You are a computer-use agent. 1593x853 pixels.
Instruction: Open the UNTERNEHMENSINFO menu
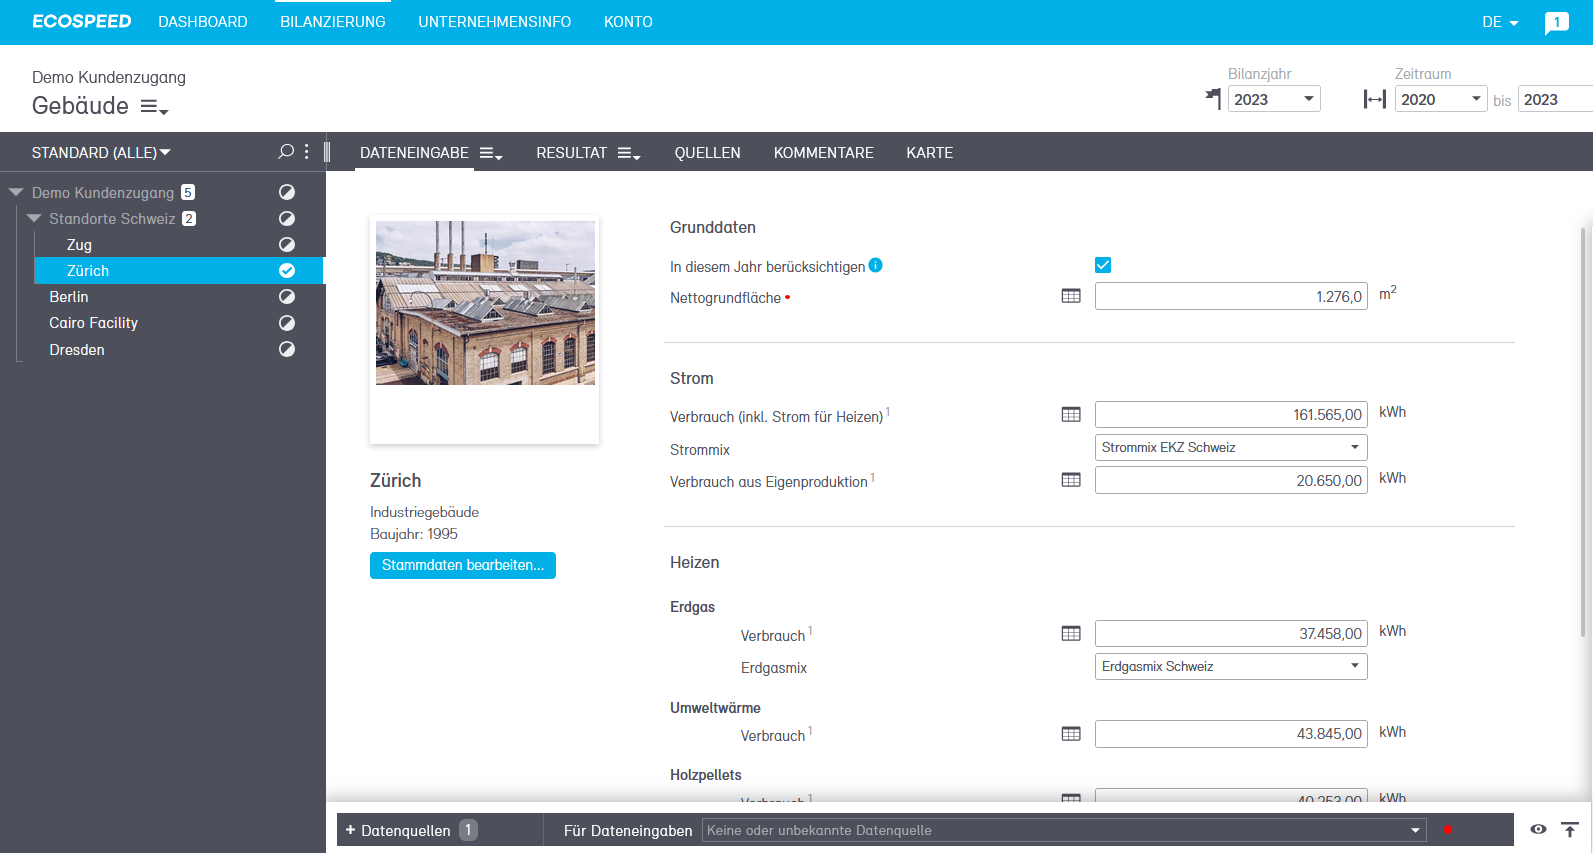click(x=494, y=22)
